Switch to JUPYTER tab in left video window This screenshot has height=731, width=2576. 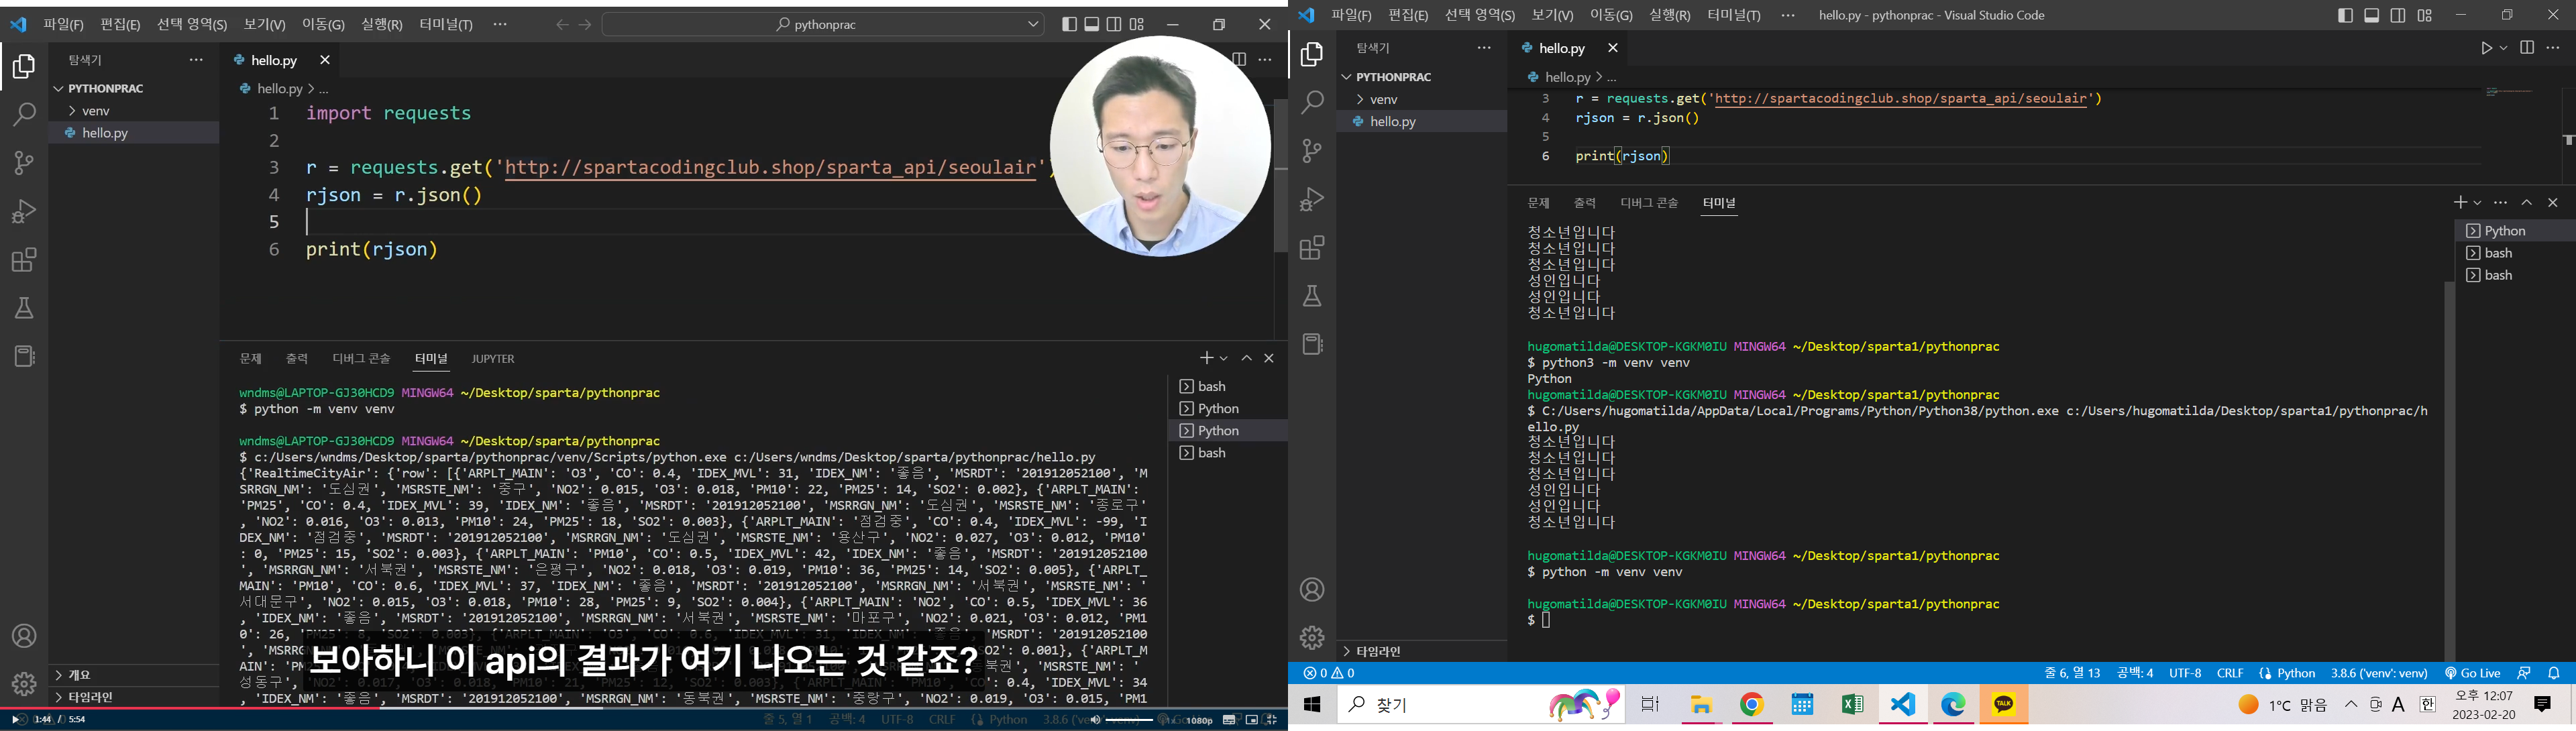coord(493,359)
